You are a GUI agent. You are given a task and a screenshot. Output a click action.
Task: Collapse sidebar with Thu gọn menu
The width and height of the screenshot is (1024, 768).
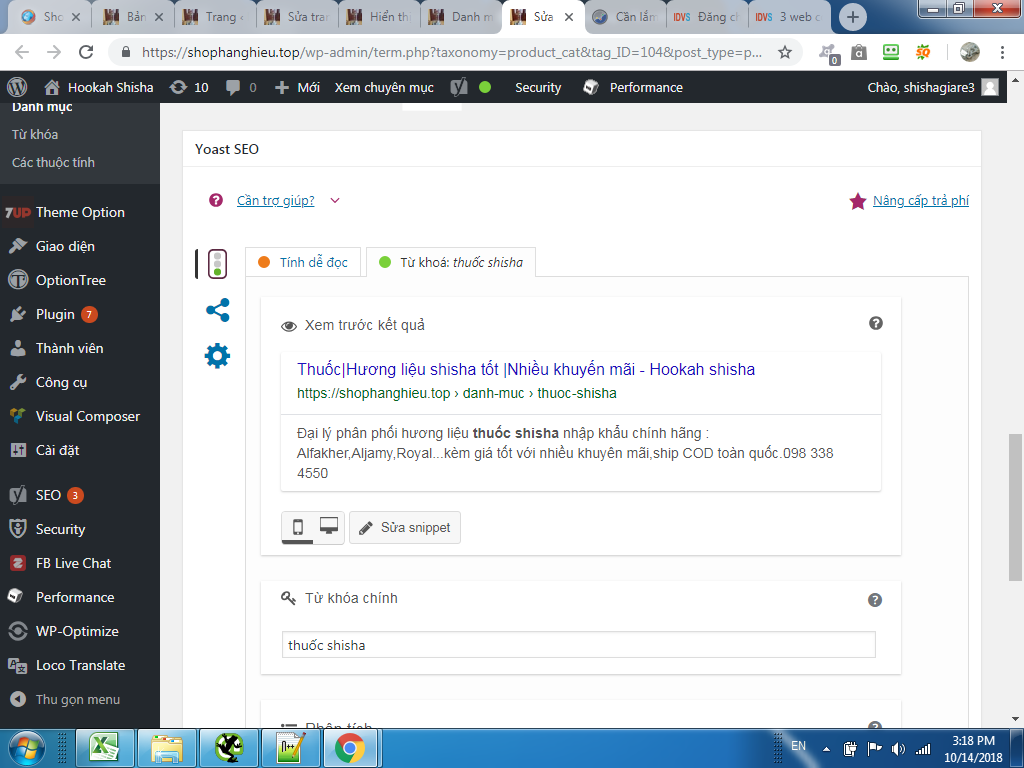pyautogui.click(x=80, y=699)
